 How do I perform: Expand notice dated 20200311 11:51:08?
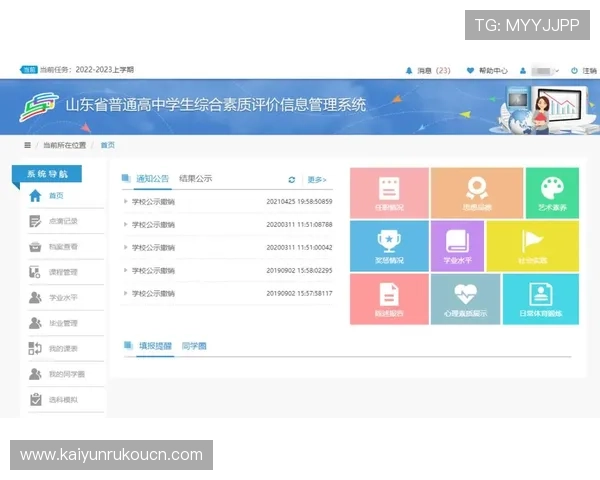(x=228, y=225)
